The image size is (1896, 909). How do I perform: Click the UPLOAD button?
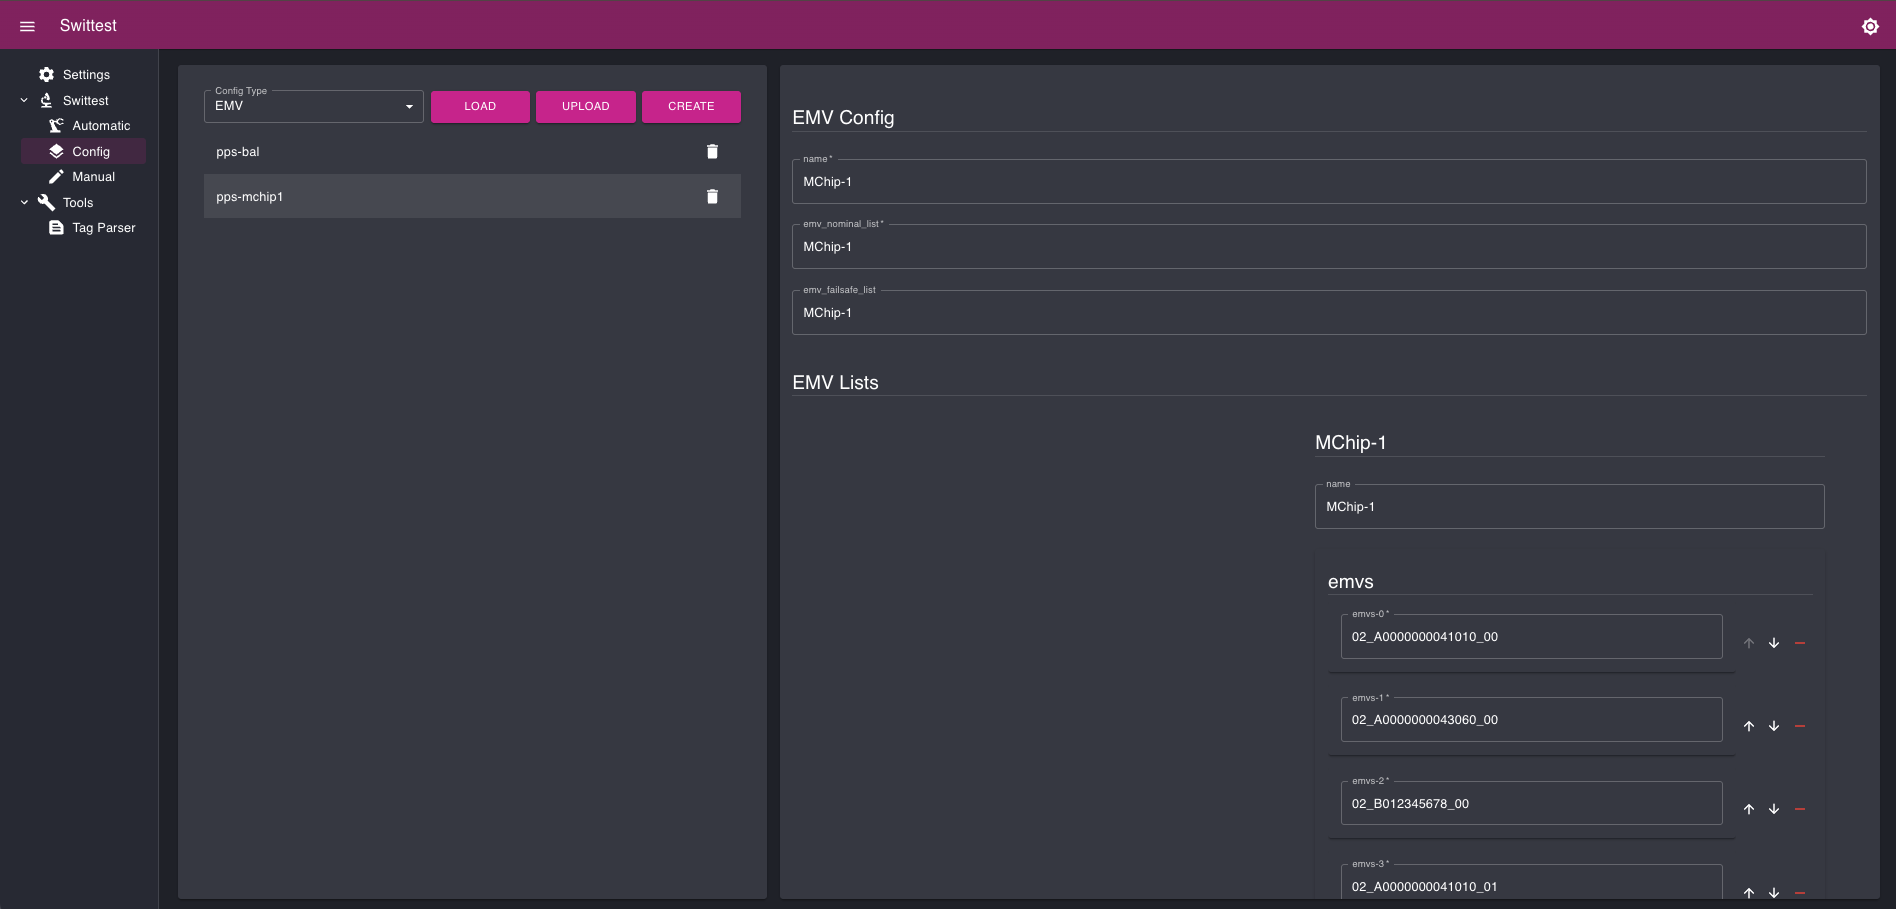pyautogui.click(x=586, y=106)
